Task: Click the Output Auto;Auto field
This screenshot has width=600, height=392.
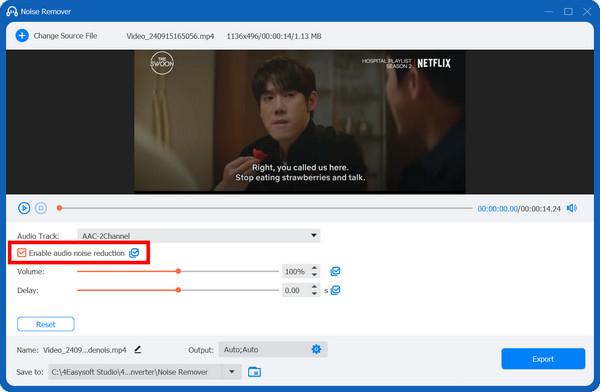Action: (273, 349)
